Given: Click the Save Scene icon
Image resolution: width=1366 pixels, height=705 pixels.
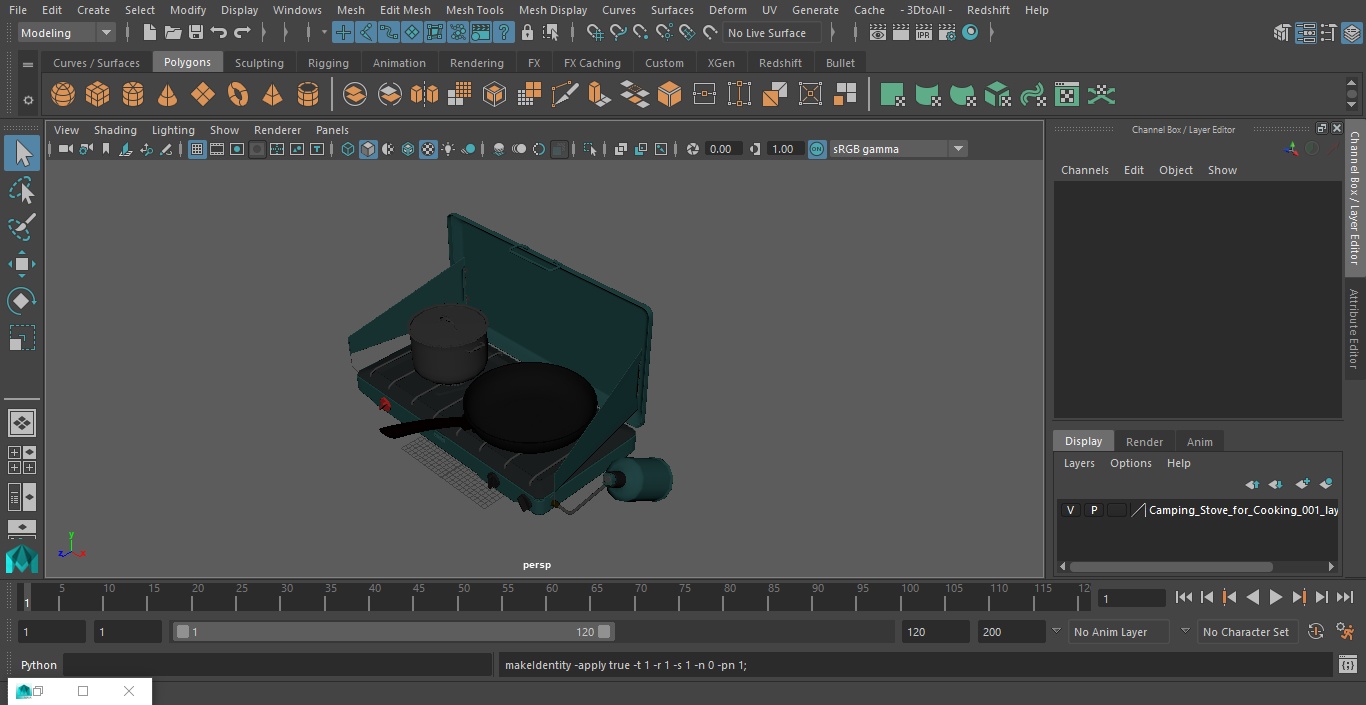Looking at the screenshot, I should tap(196, 33).
